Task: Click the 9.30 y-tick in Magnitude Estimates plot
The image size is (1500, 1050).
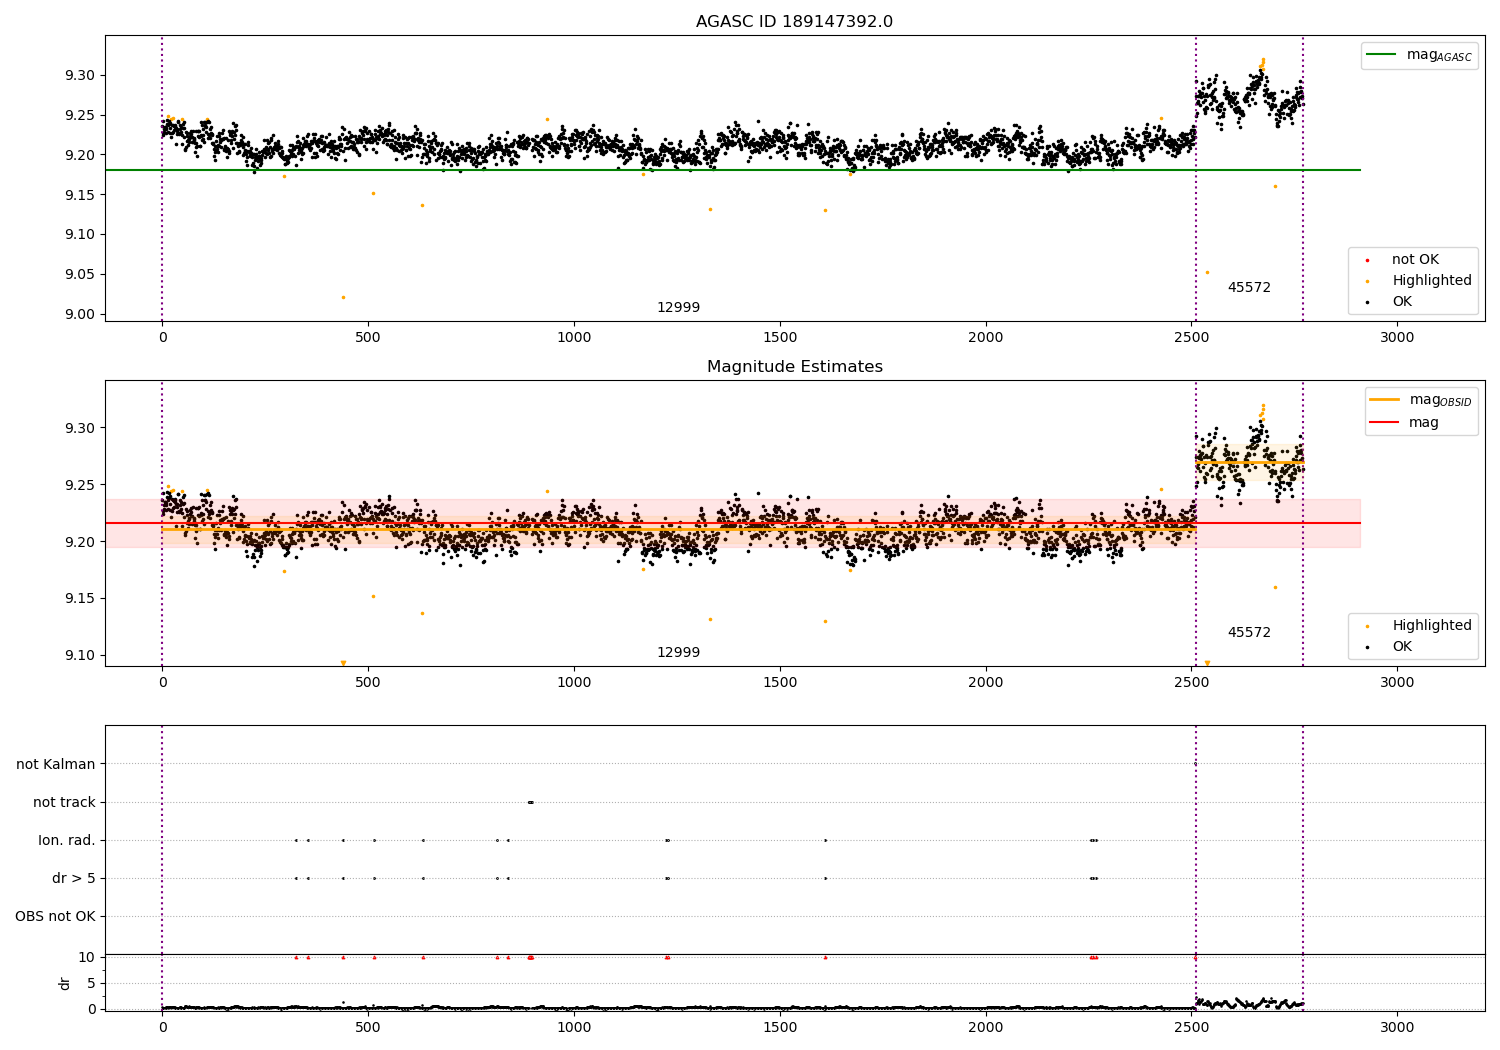Action: coord(80,428)
